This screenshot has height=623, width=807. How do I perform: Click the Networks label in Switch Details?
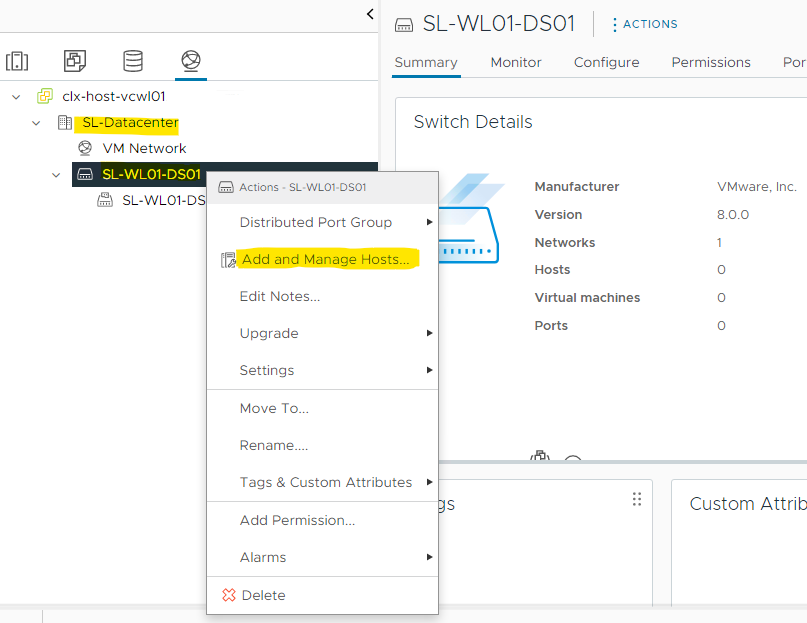(565, 243)
